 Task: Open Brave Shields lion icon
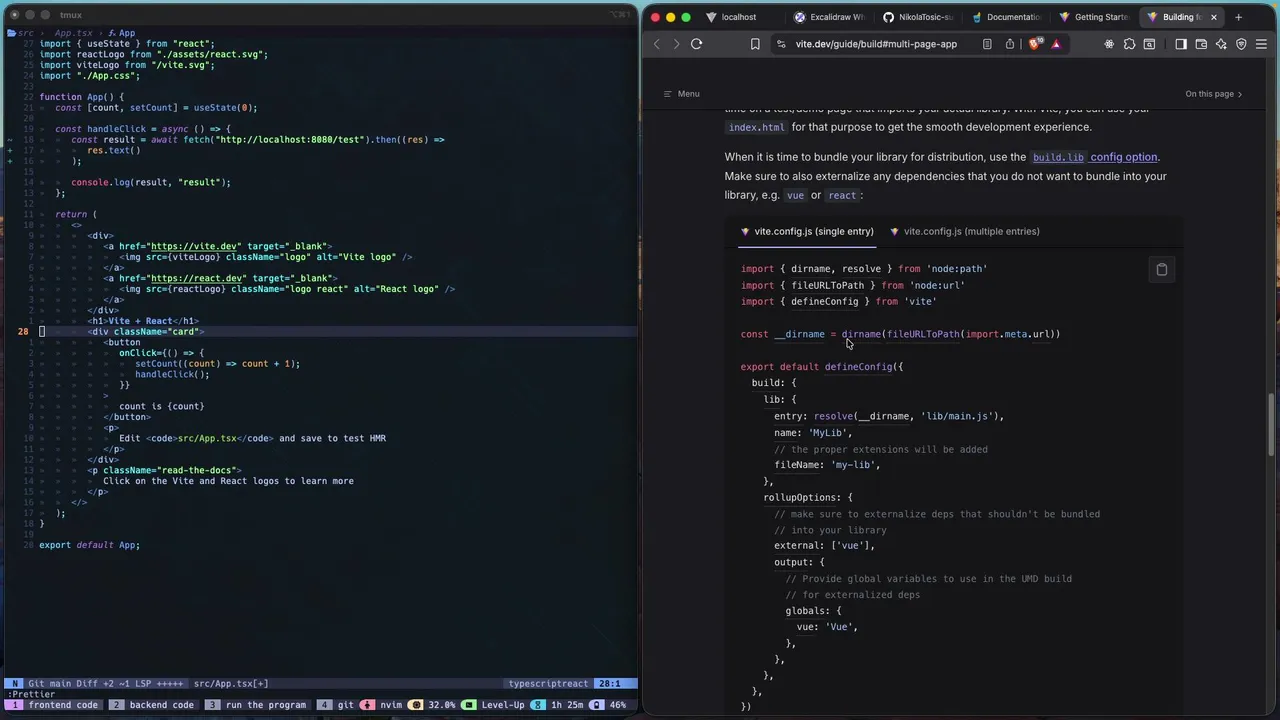click(x=1035, y=44)
